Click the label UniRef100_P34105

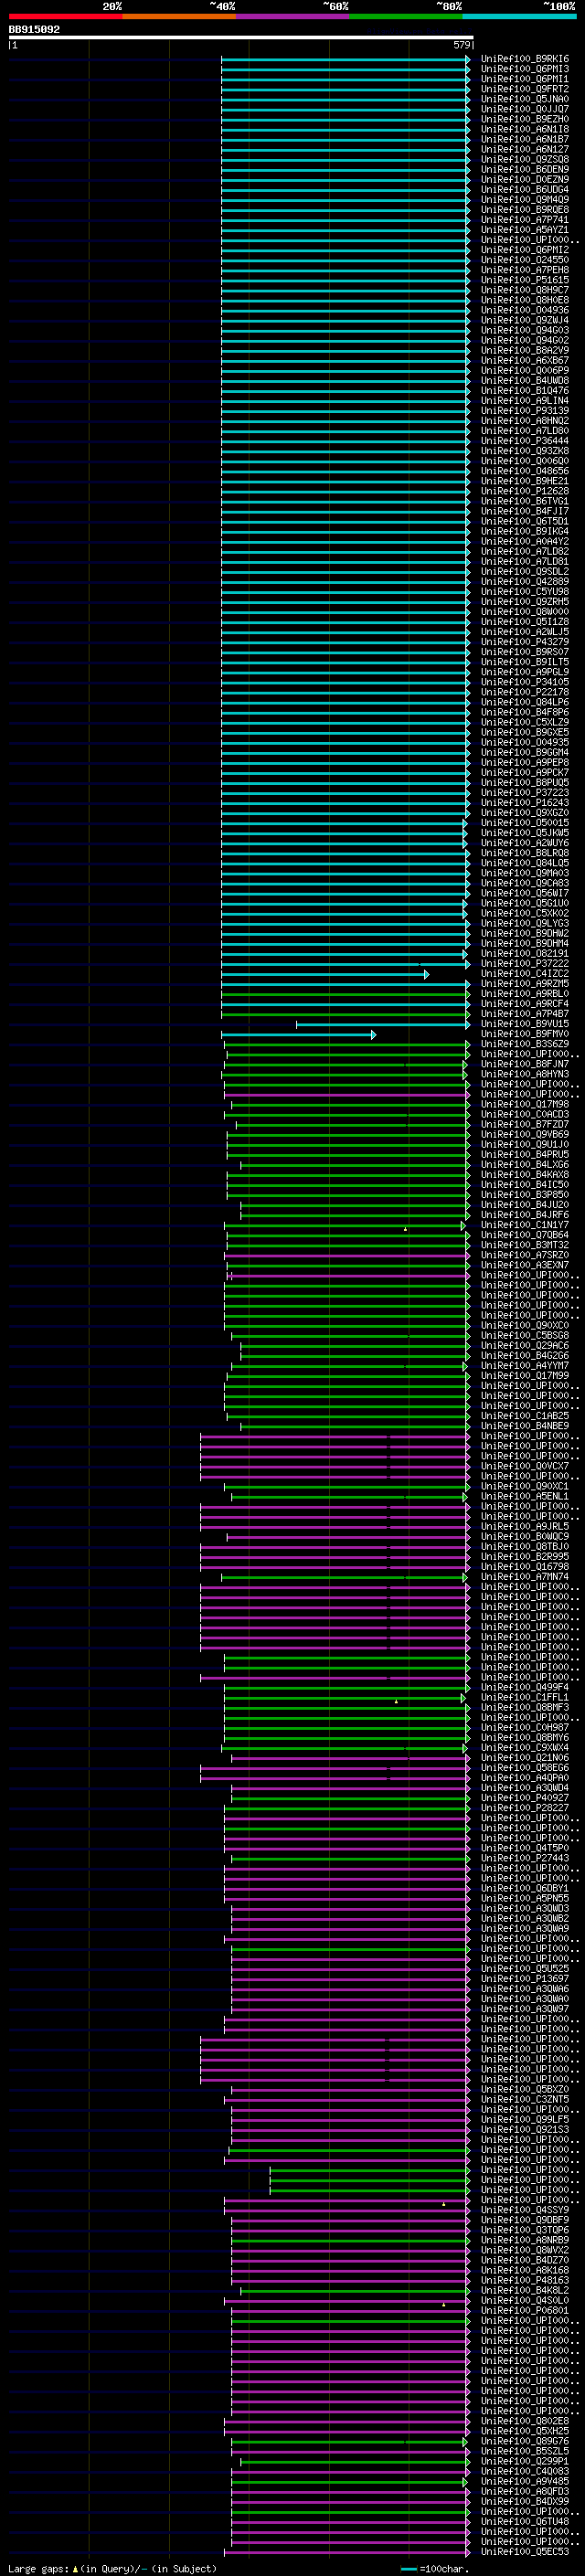525,682
